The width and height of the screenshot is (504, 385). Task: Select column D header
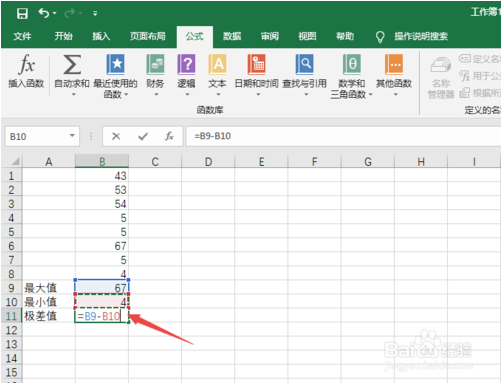pyautogui.click(x=208, y=162)
